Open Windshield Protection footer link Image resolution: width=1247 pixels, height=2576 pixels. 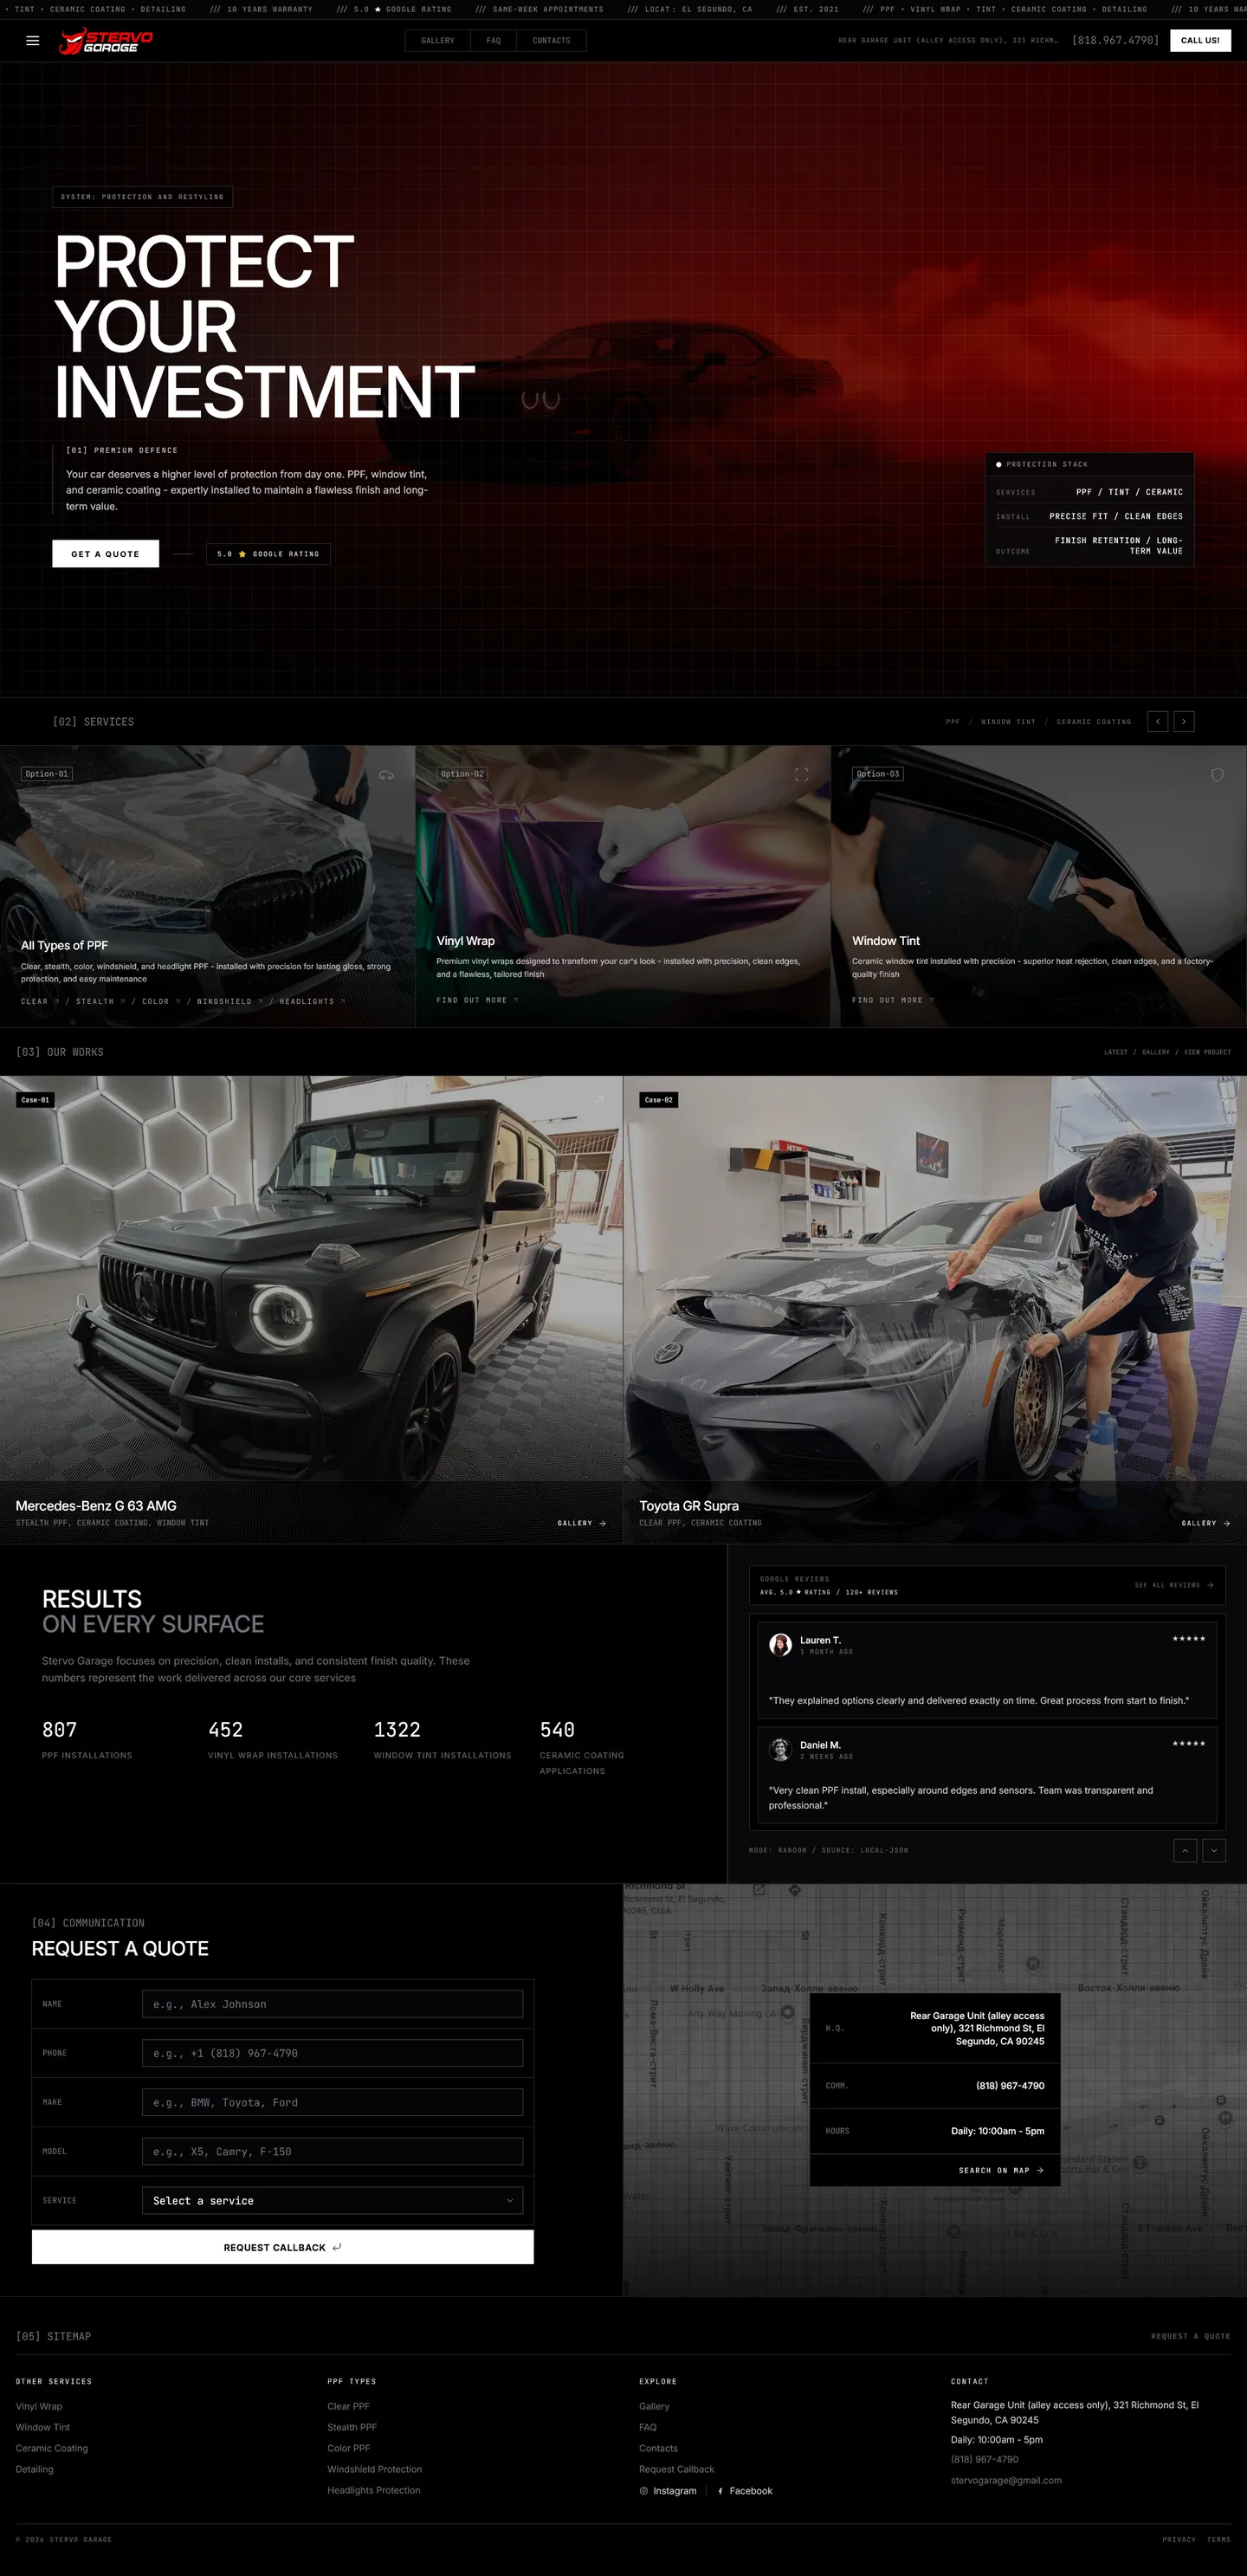pos(375,2469)
